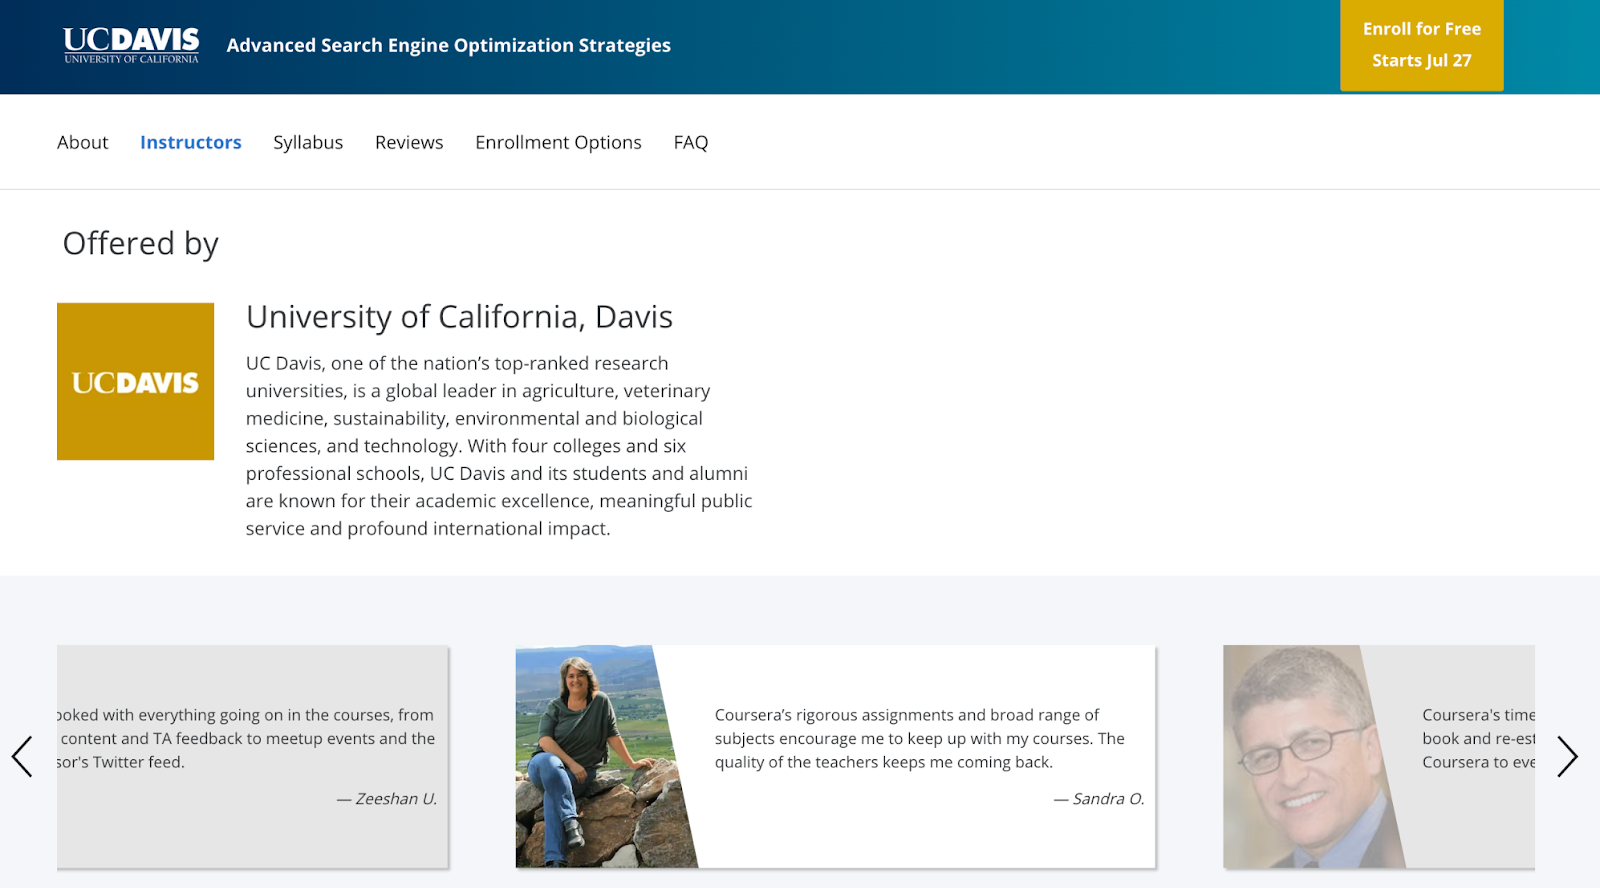
Task: Click the — Zeeshan U. attribution
Action: tap(386, 798)
